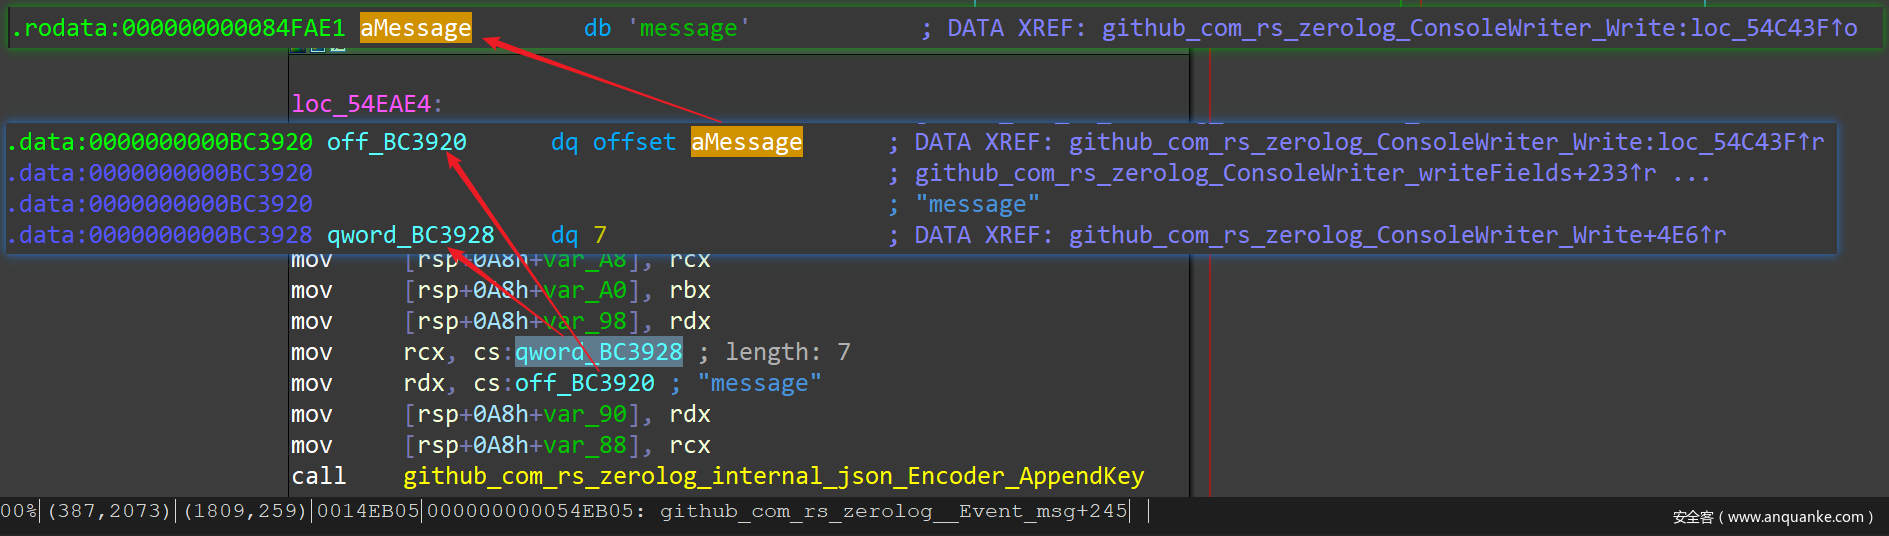Click the highlighted aMessage label in the .rodata line
Image resolution: width=1889 pixels, height=536 pixels.
click(x=415, y=28)
